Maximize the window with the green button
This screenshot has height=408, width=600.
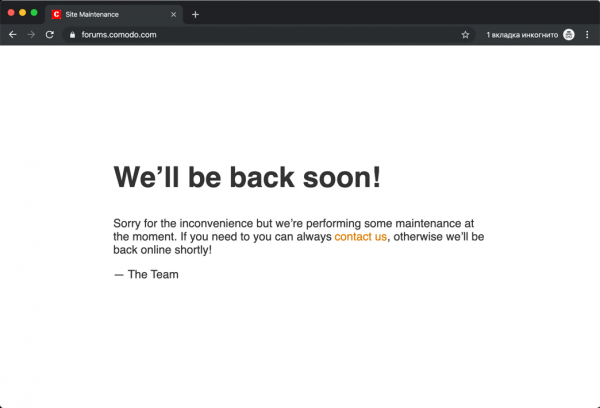[x=34, y=13]
